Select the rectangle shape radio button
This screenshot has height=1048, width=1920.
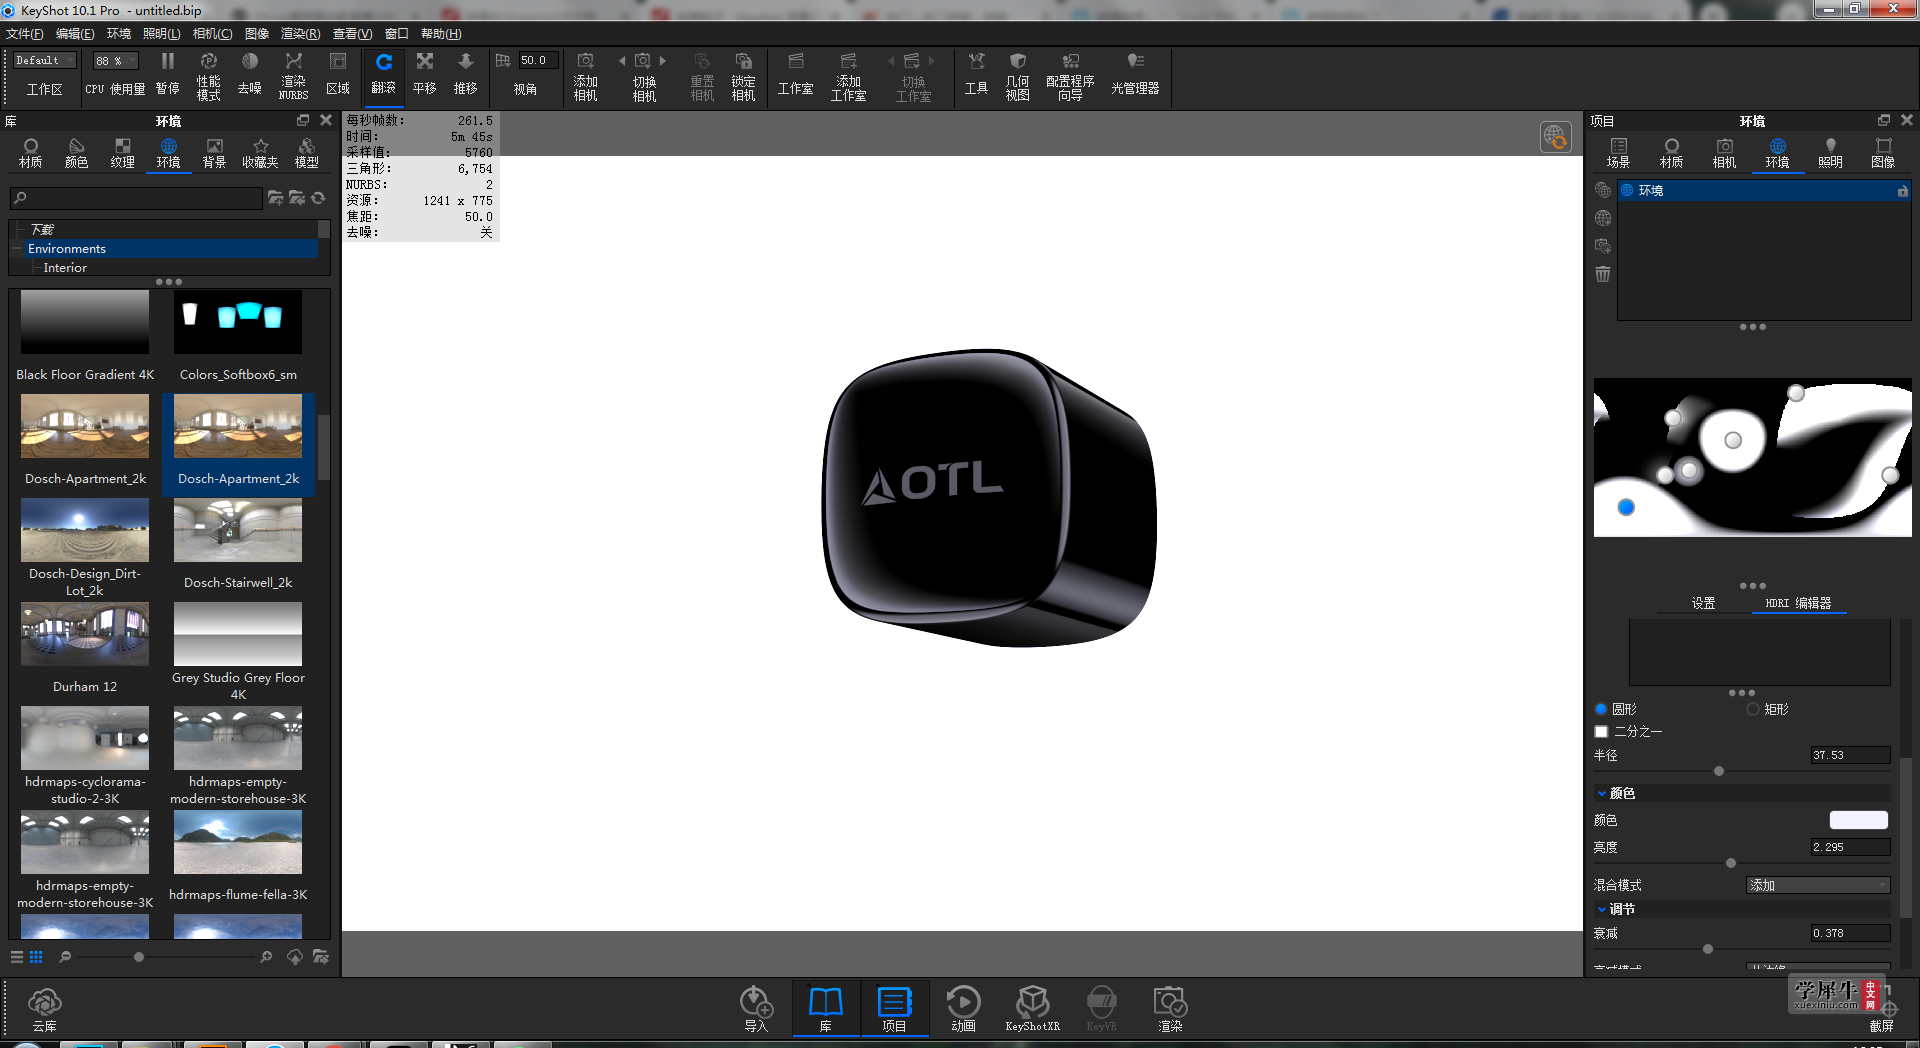[x=1752, y=709]
